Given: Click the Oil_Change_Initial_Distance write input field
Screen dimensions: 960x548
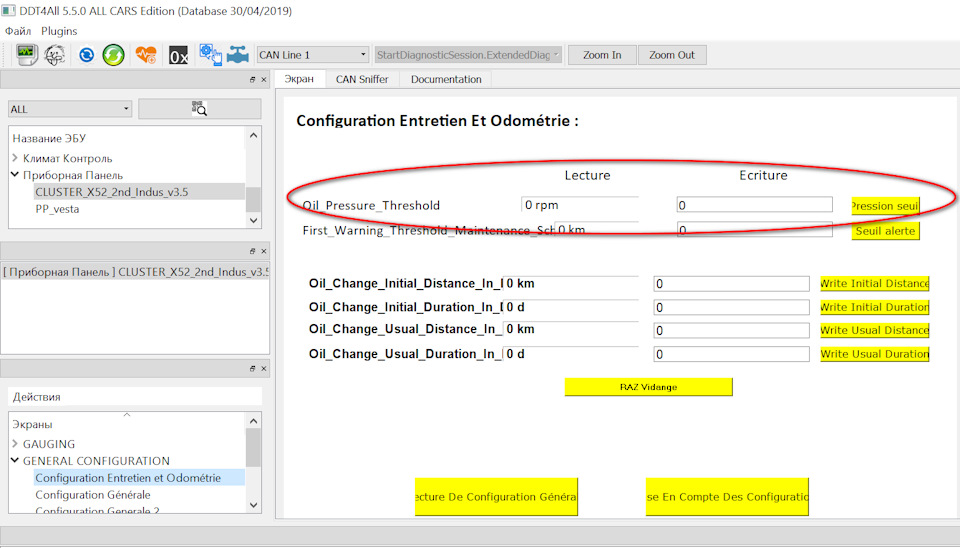Looking at the screenshot, I should tap(731, 283).
